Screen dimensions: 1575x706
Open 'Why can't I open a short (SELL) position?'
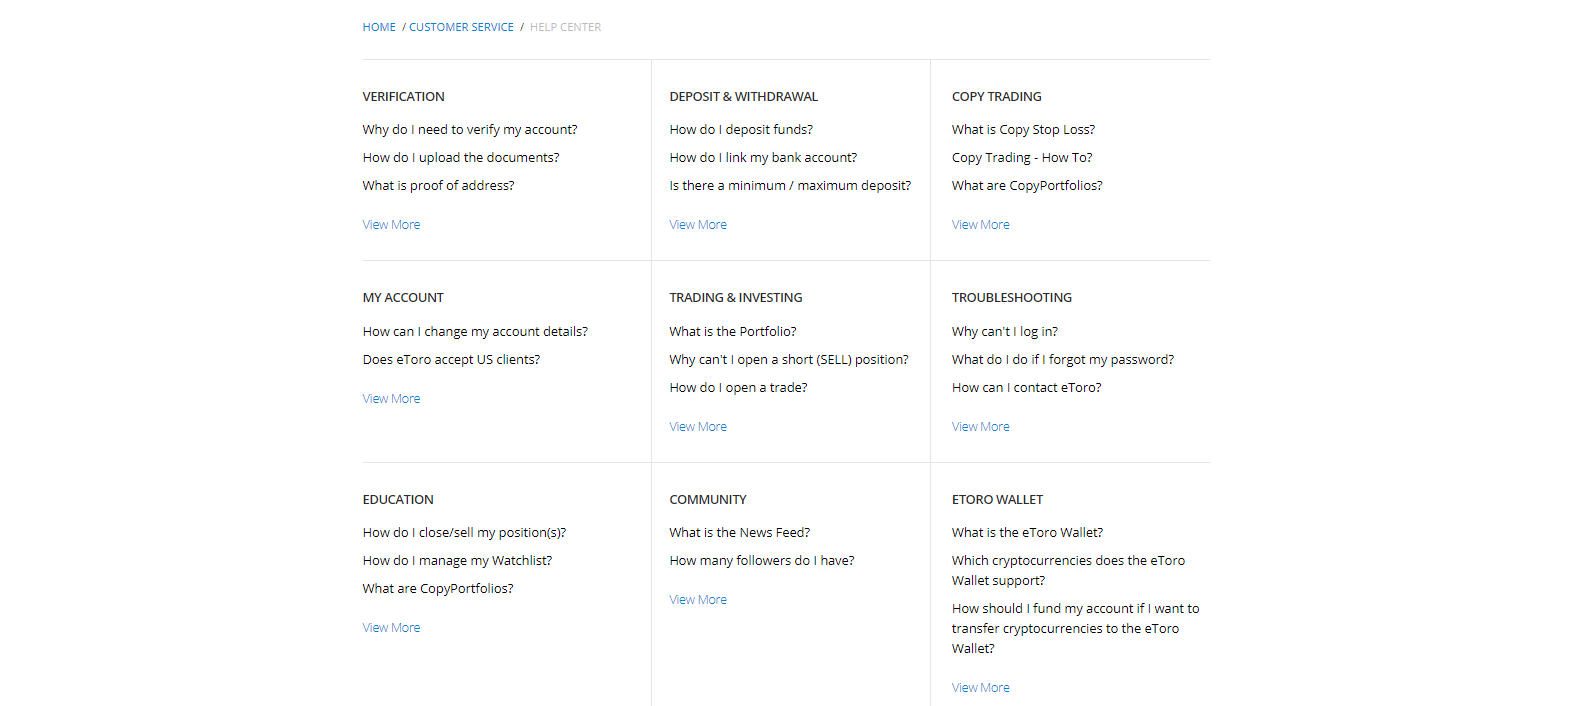(x=789, y=360)
